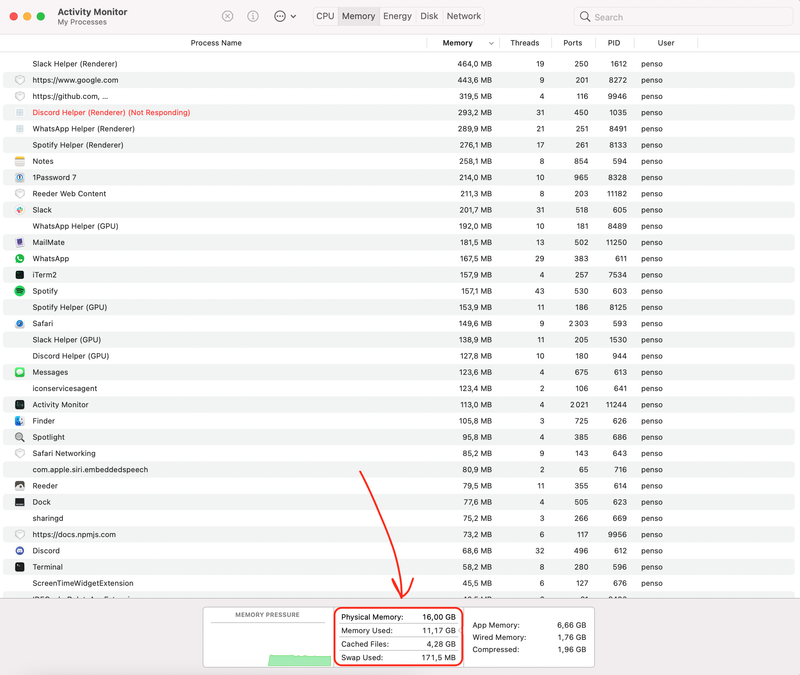Click the WhatsApp Helper (Renderer) icon
The width and height of the screenshot is (800, 675).
point(20,129)
